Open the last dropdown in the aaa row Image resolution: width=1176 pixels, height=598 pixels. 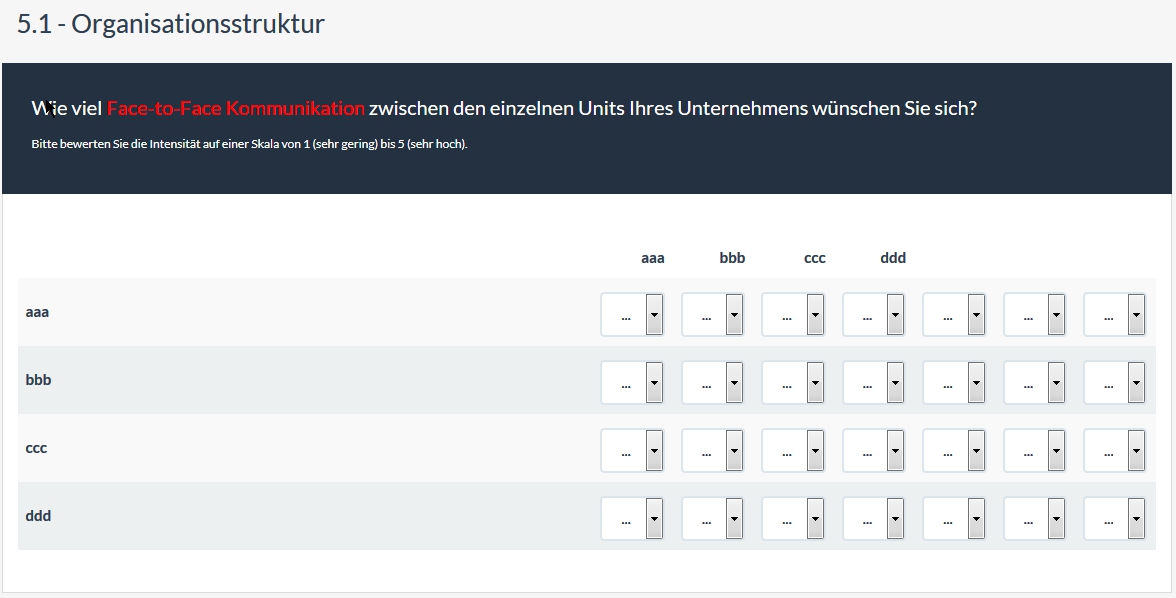1115,314
